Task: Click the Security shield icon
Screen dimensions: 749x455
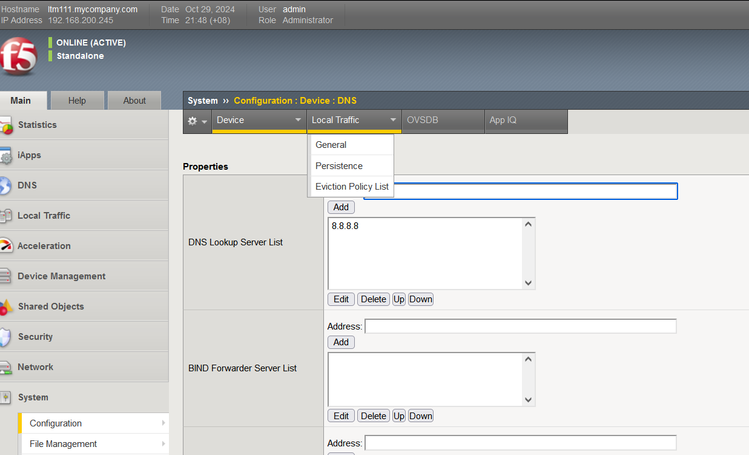Action: click(5, 337)
